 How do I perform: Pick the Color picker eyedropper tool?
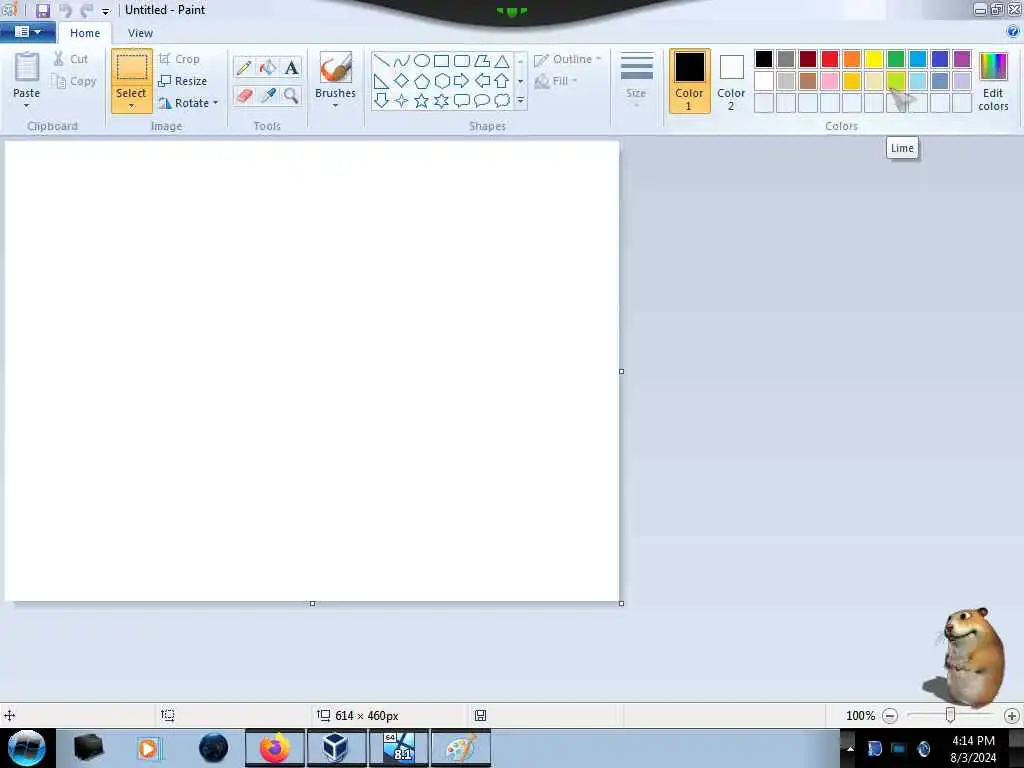pos(268,95)
